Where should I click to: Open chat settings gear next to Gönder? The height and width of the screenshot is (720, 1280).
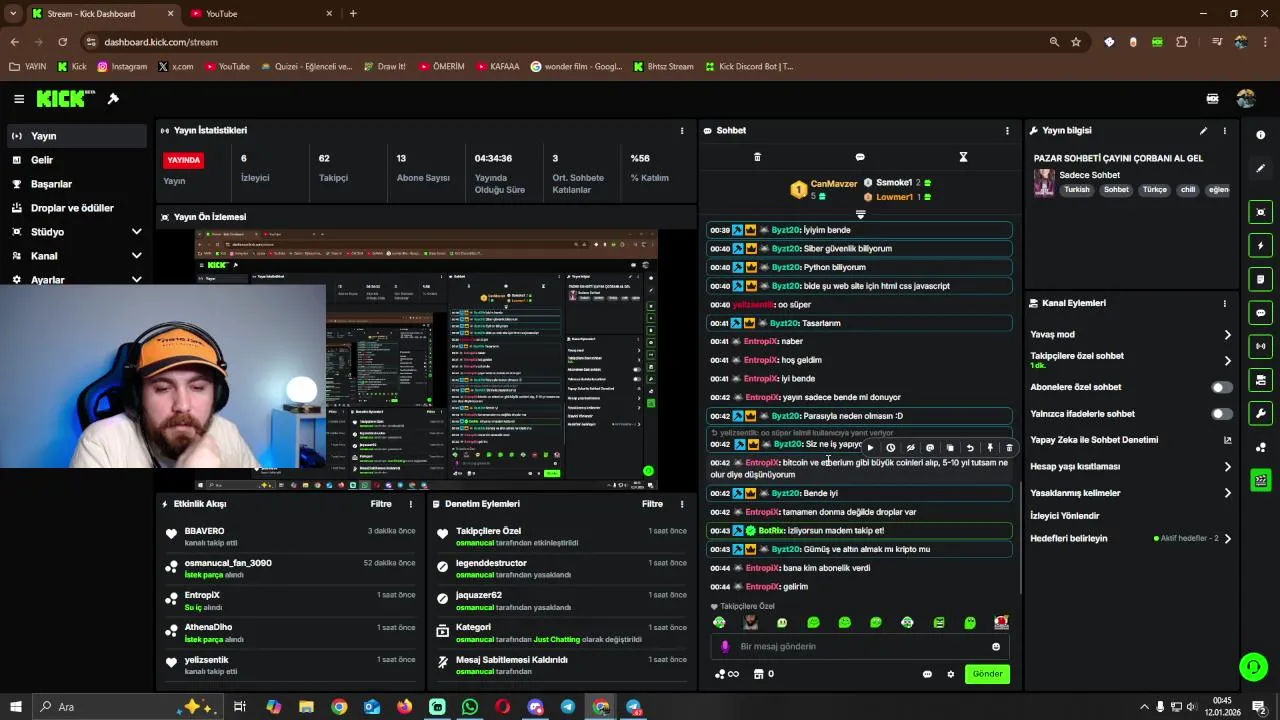coord(951,674)
